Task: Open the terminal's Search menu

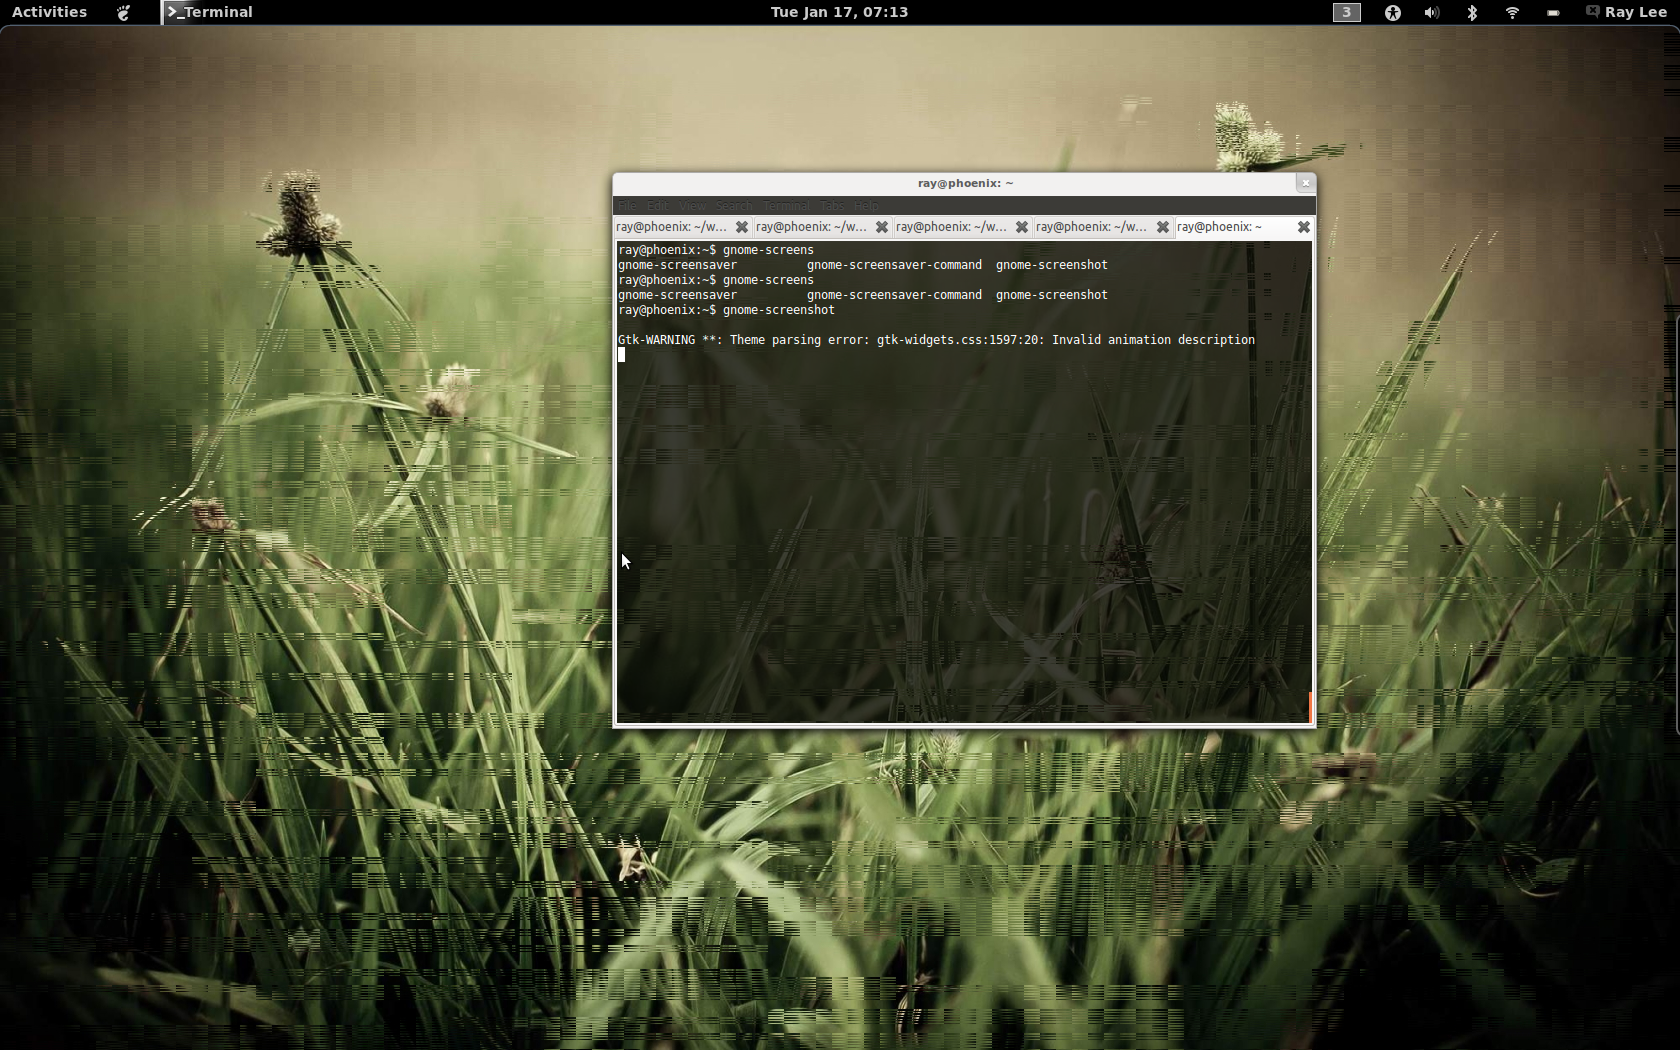Action: pos(733,206)
